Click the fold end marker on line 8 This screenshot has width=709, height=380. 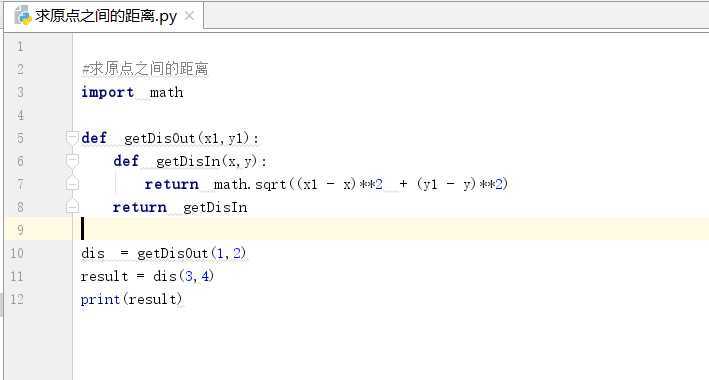point(72,207)
